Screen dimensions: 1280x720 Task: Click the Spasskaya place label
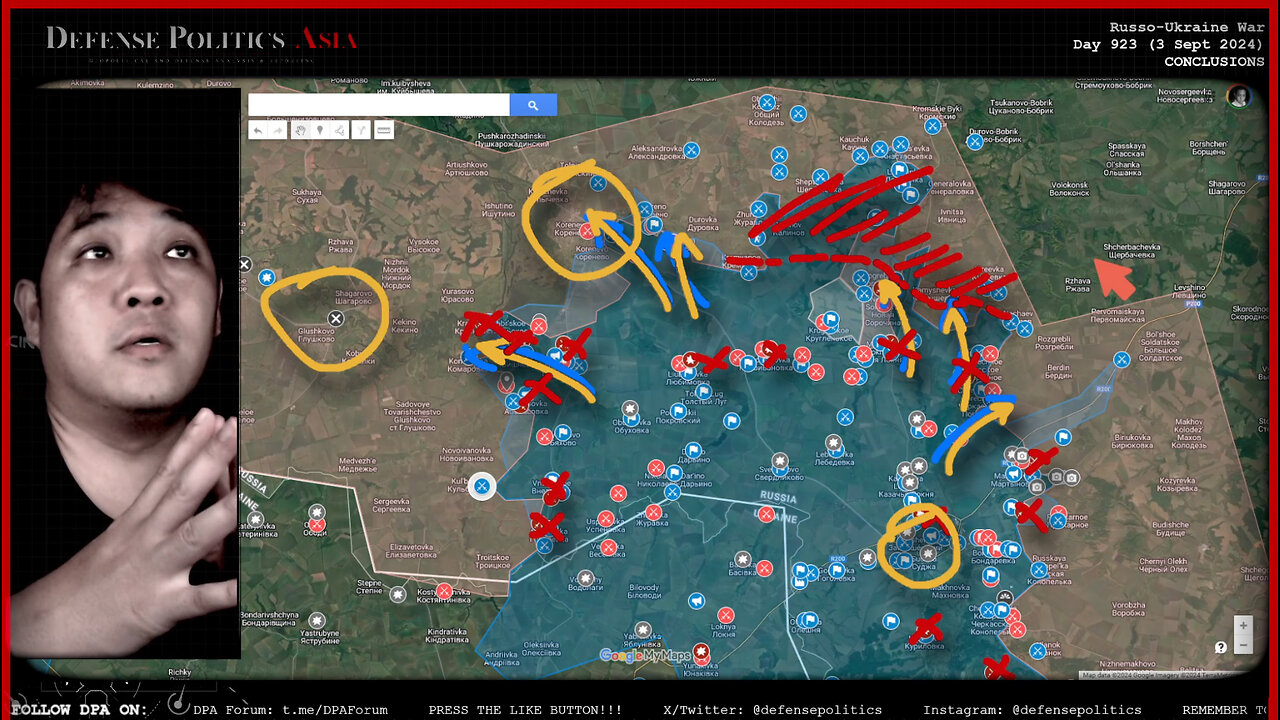(x=1126, y=150)
